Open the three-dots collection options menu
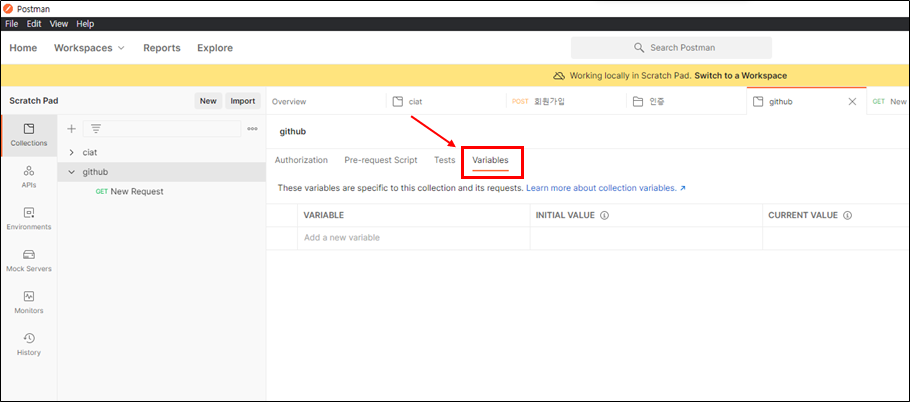The height and width of the screenshot is (402, 910). click(252, 129)
